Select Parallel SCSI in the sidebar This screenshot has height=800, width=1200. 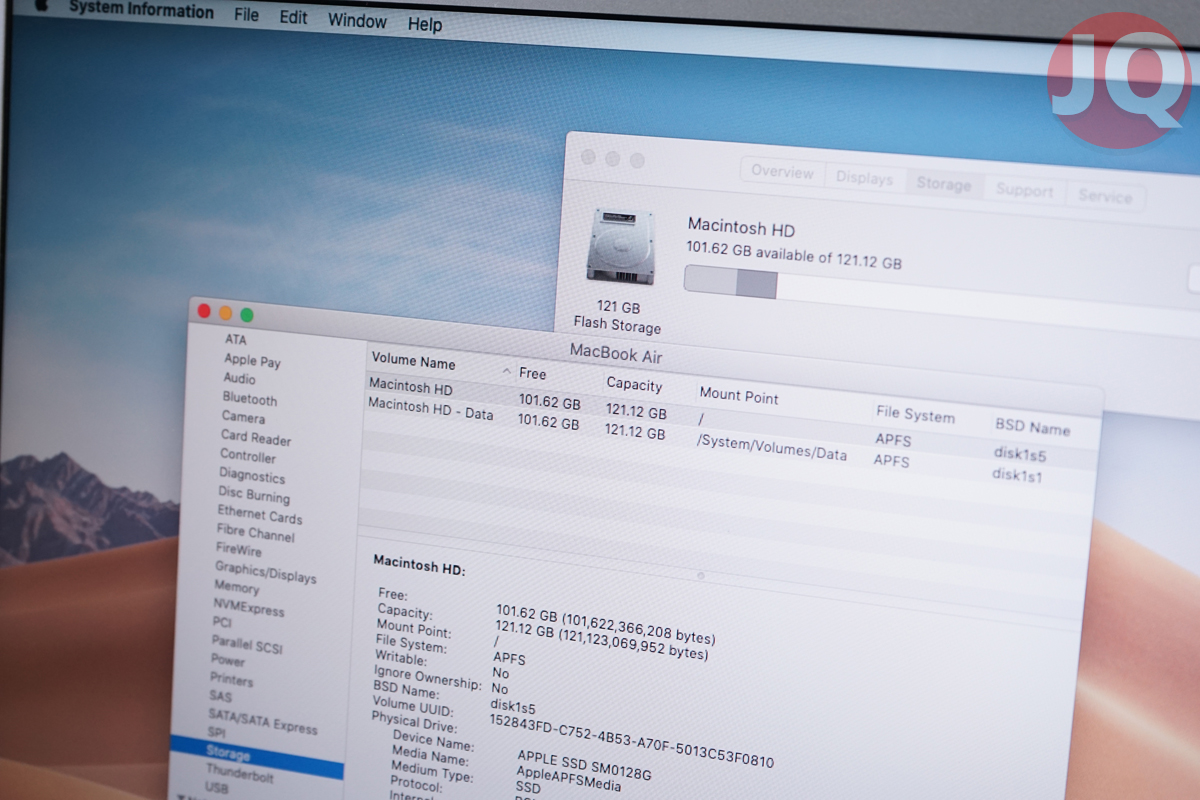click(x=247, y=645)
